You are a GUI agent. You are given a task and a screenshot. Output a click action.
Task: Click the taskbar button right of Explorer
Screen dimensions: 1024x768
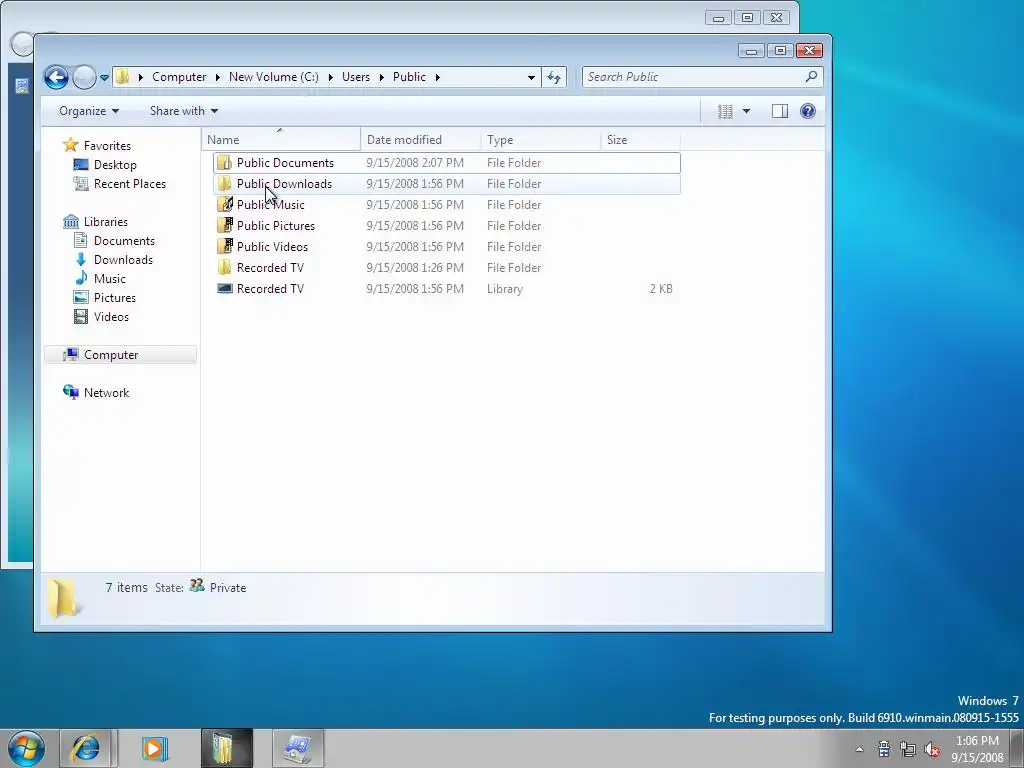point(298,748)
